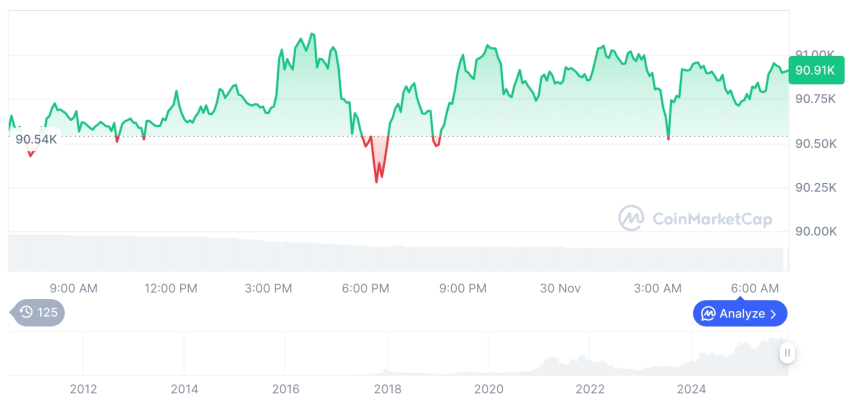Click the 12:00 PM time axis label
This screenshot has width=860, height=401.
171,289
